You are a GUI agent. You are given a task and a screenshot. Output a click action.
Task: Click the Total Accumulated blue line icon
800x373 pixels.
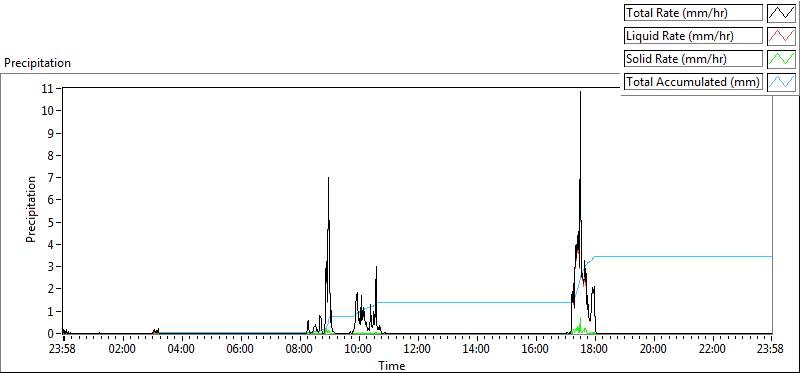point(781,82)
